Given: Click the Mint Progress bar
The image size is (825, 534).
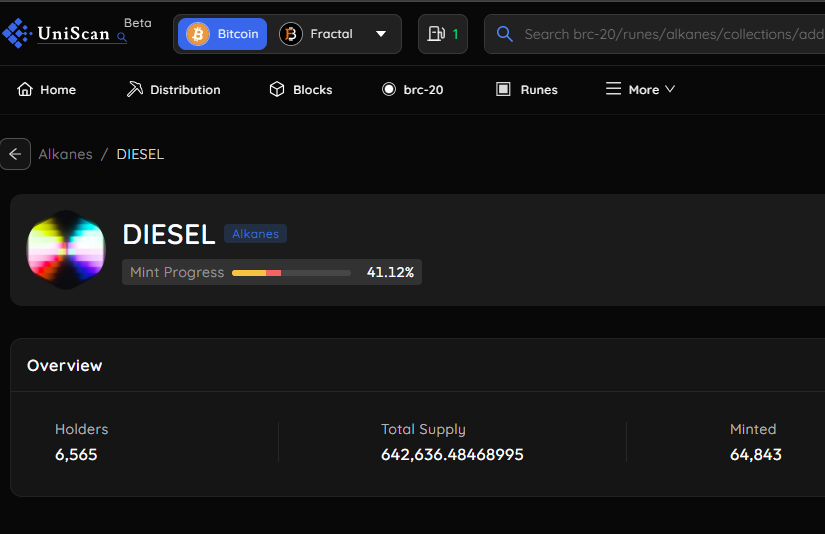Looking at the screenshot, I should coord(291,273).
